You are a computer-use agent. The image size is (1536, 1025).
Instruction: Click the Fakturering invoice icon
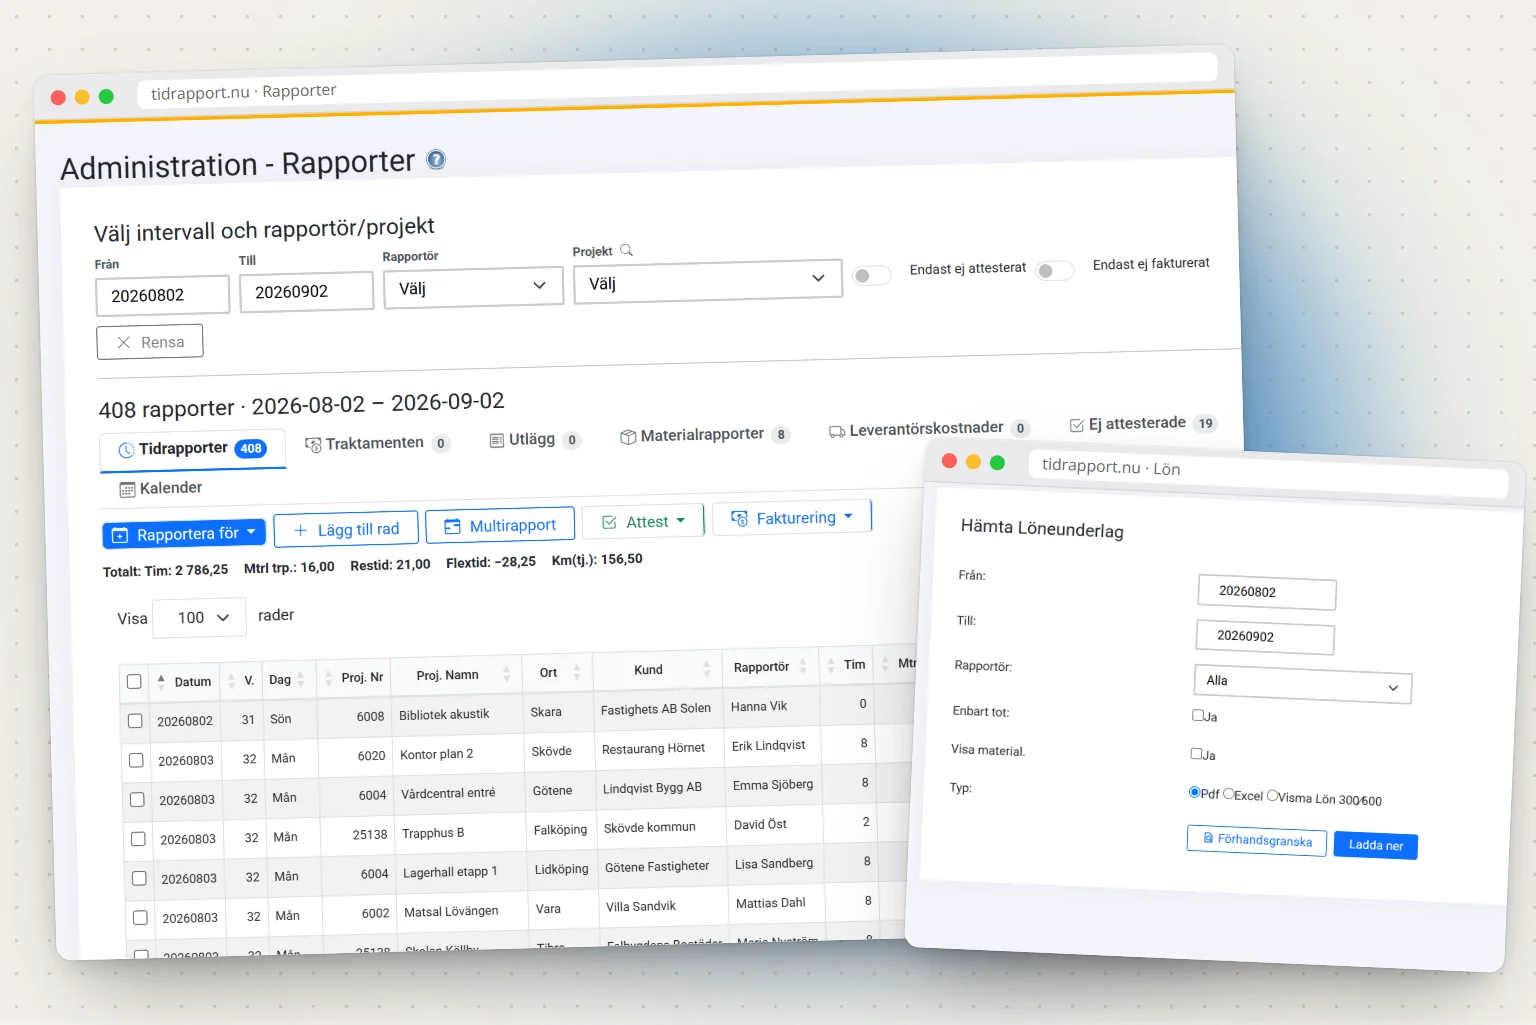click(739, 518)
